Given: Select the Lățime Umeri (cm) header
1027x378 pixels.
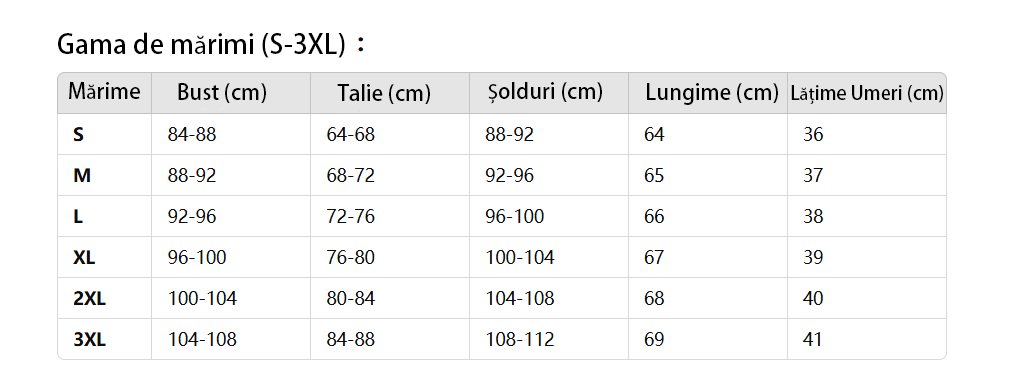Looking at the screenshot, I should pos(867,93).
